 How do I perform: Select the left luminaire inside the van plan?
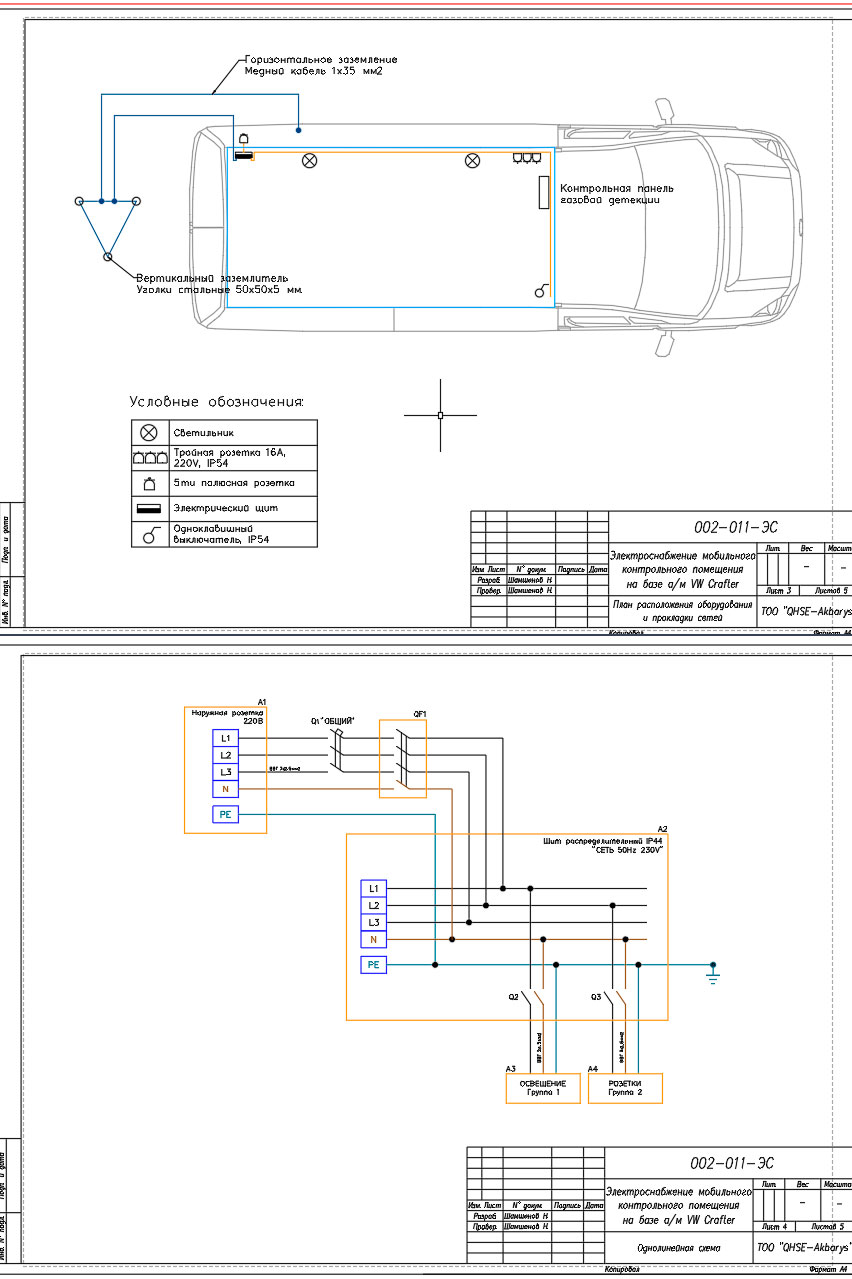click(310, 159)
